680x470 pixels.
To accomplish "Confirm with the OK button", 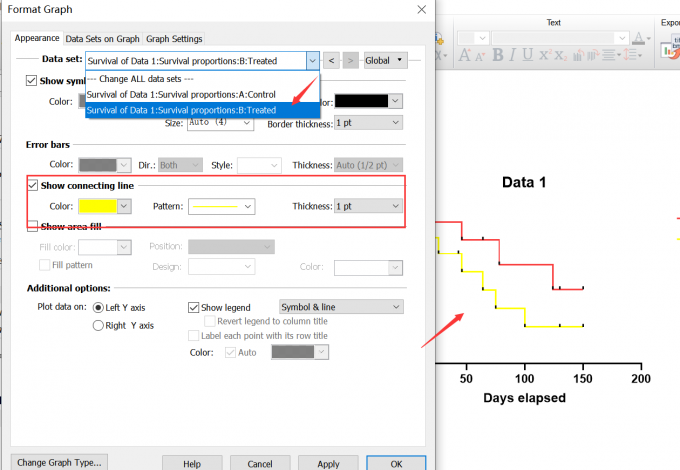I will pos(396,463).
